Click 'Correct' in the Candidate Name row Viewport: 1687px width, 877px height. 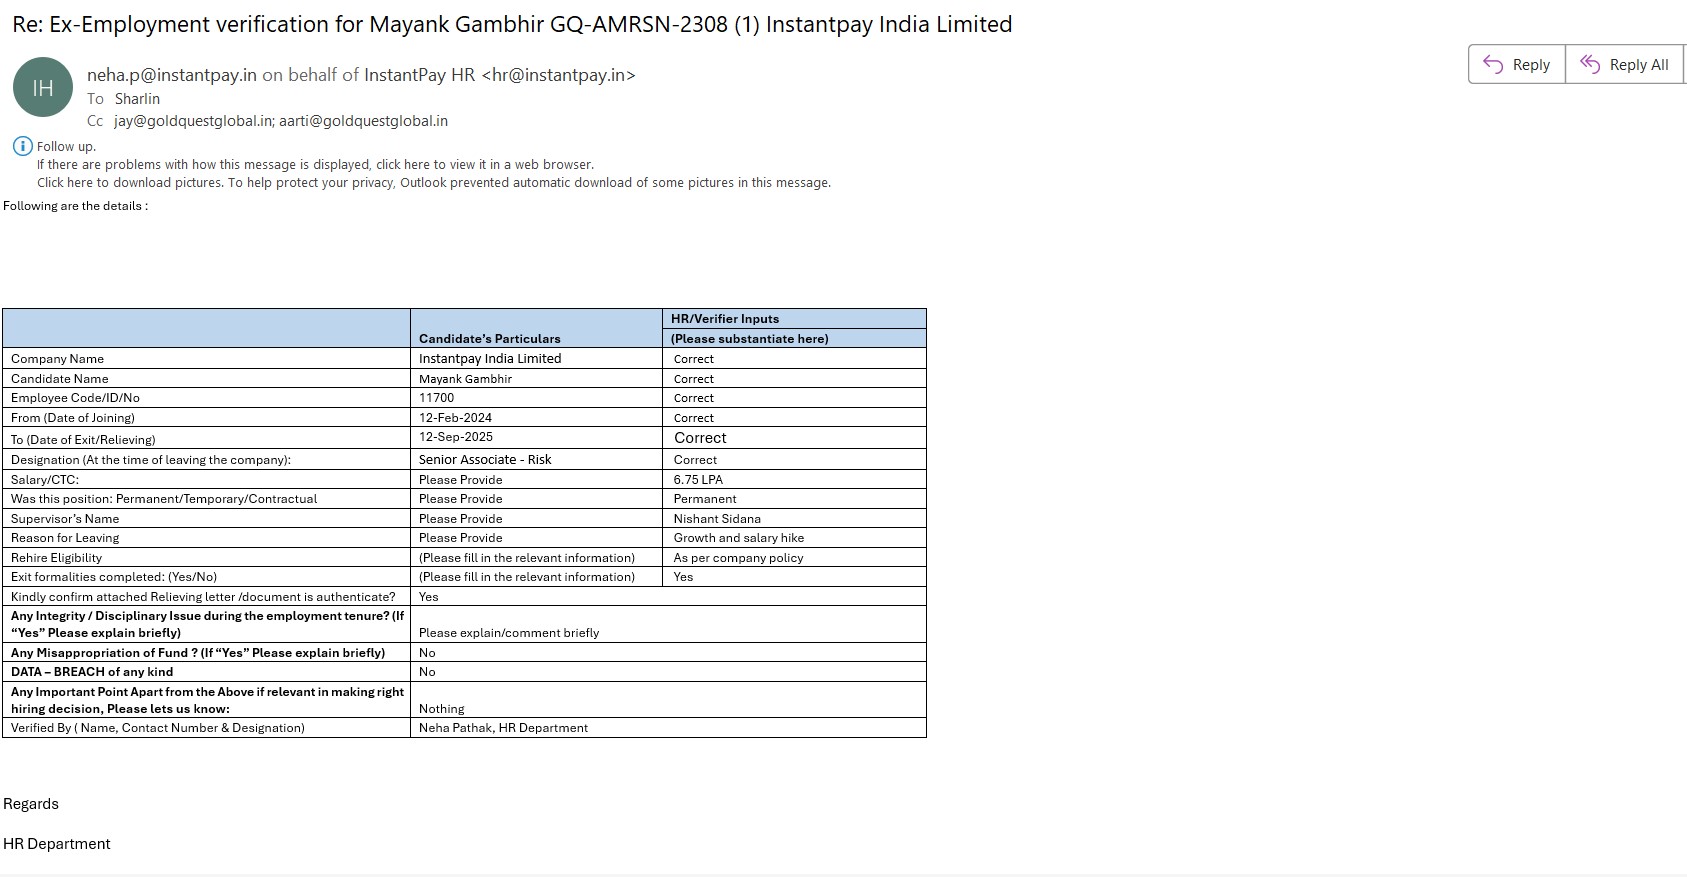coord(694,379)
